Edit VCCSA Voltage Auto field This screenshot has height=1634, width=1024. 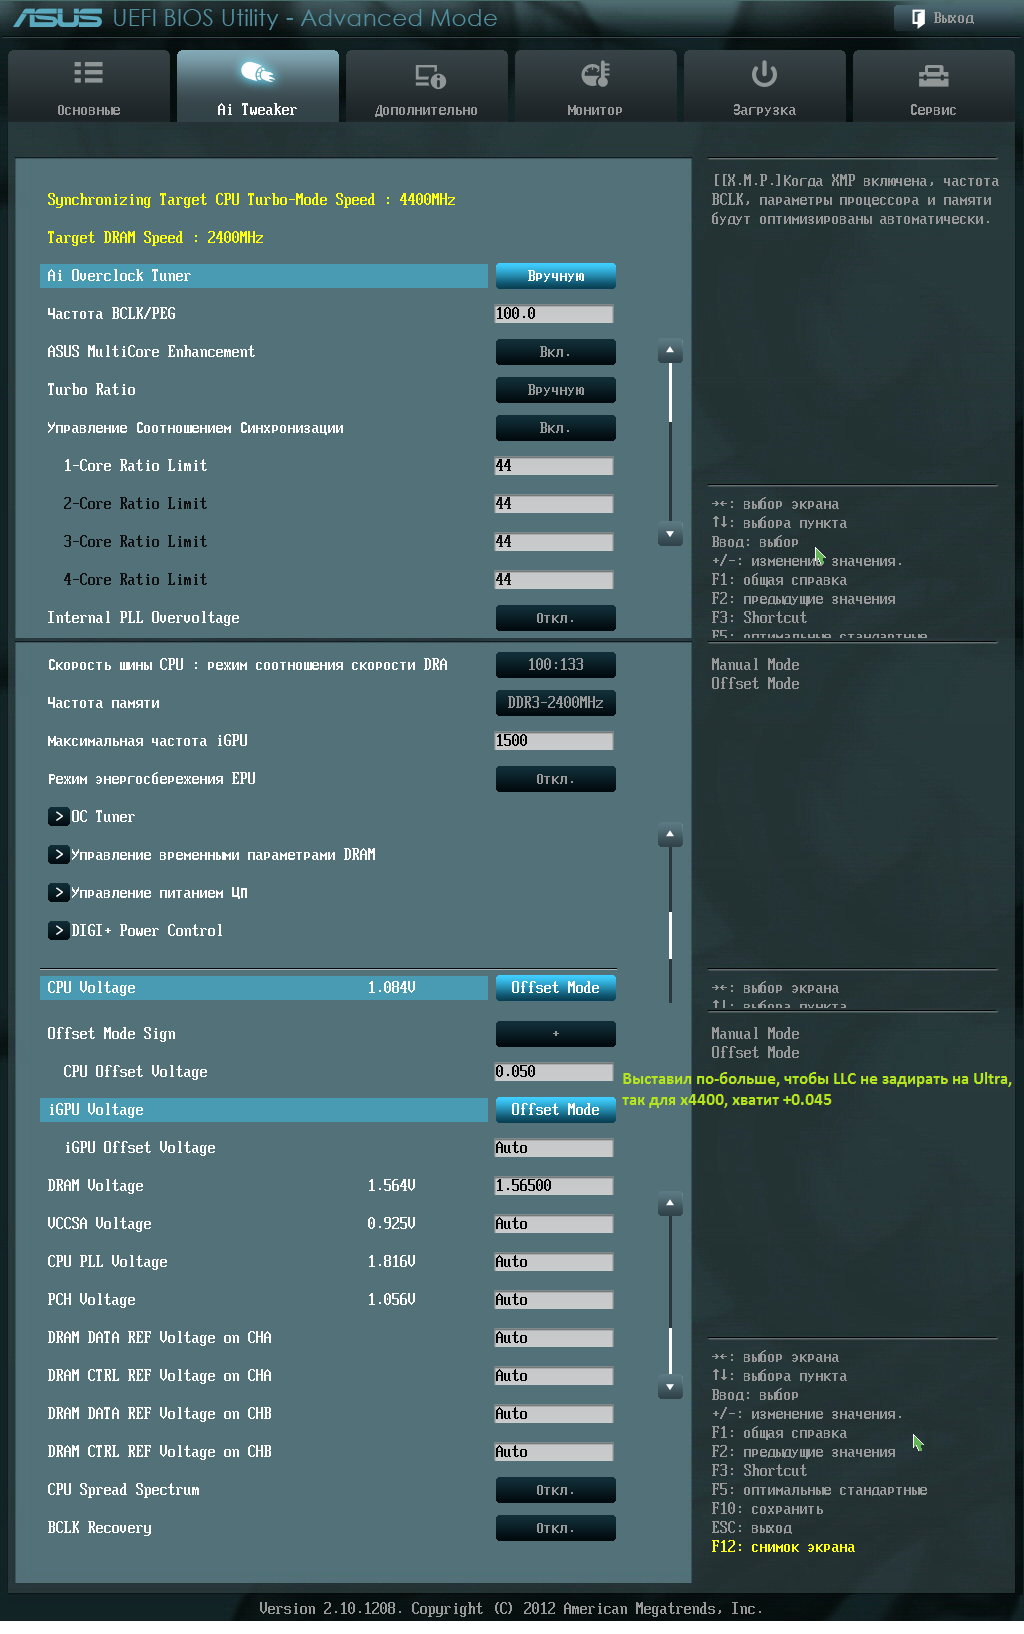pyautogui.click(x=554, y=1224)
